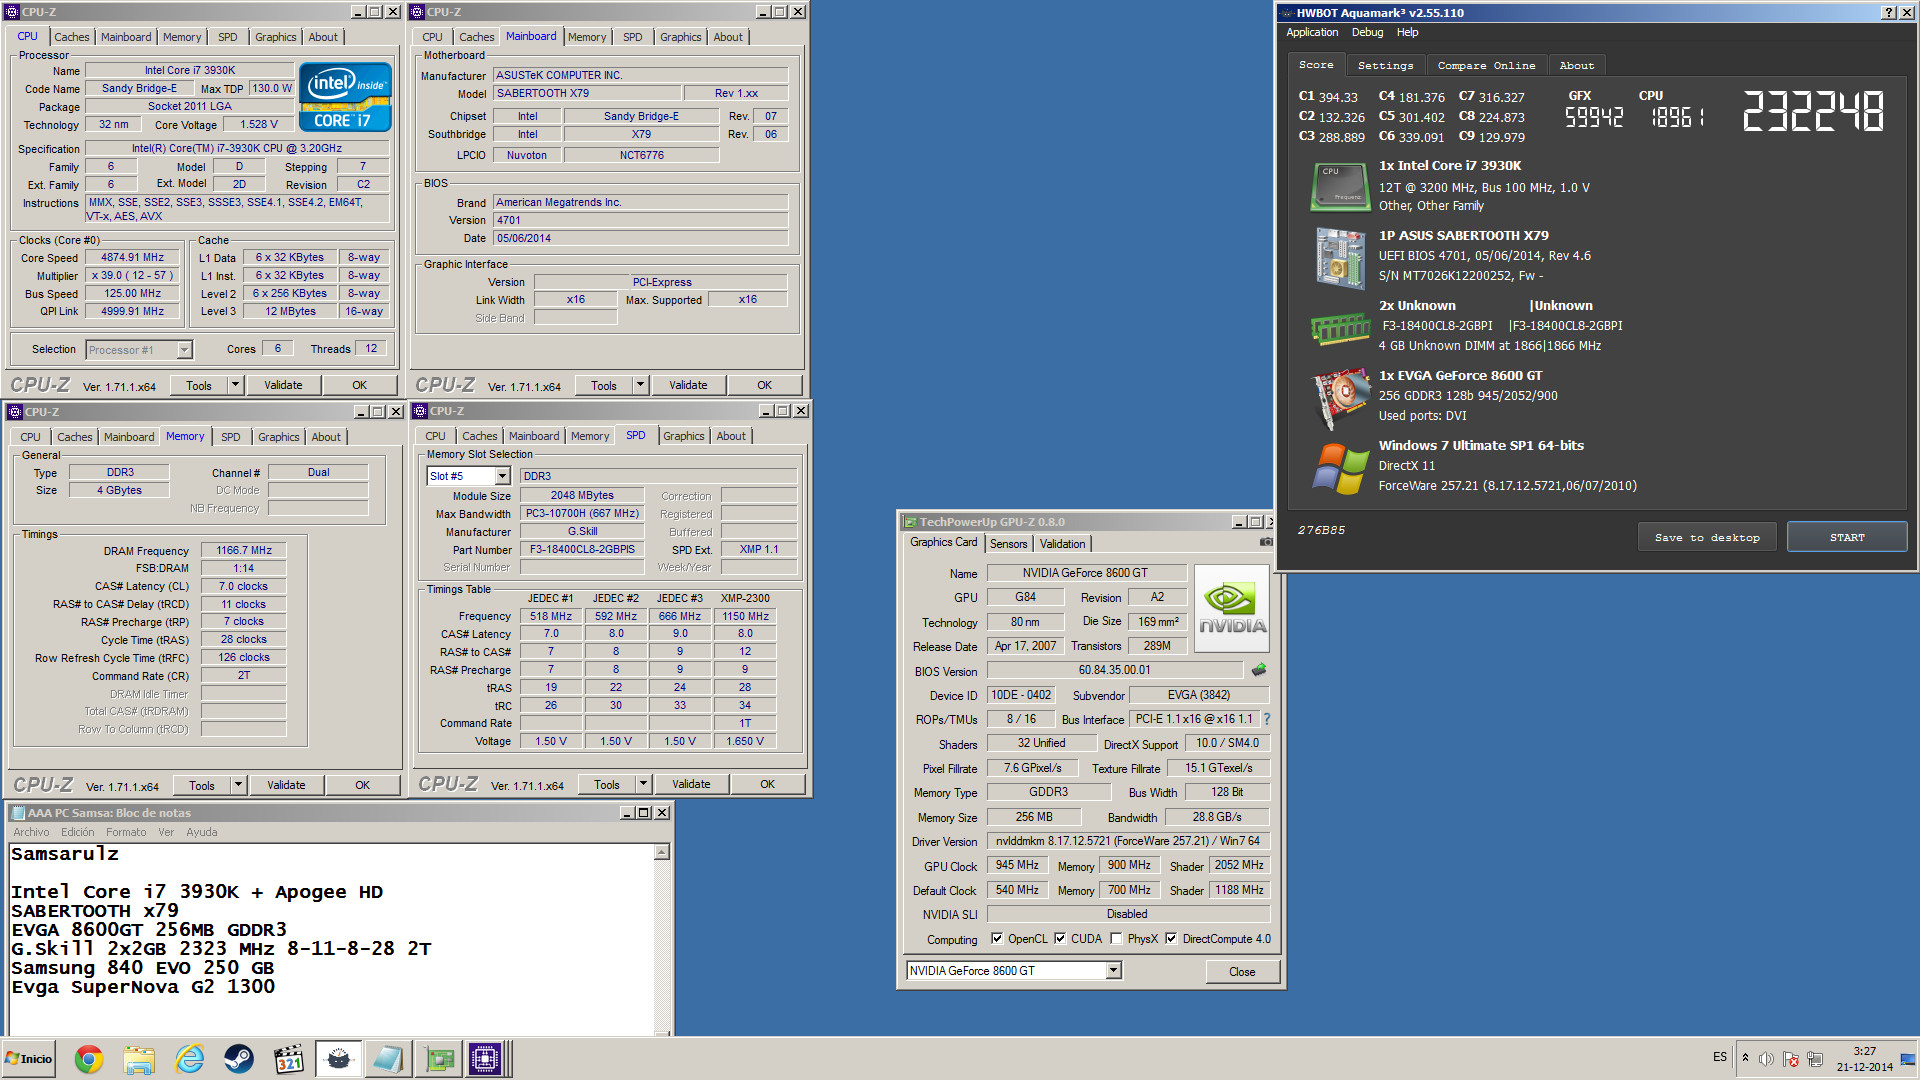Click the volume speaker tray icon

tap(1767, 1059)
